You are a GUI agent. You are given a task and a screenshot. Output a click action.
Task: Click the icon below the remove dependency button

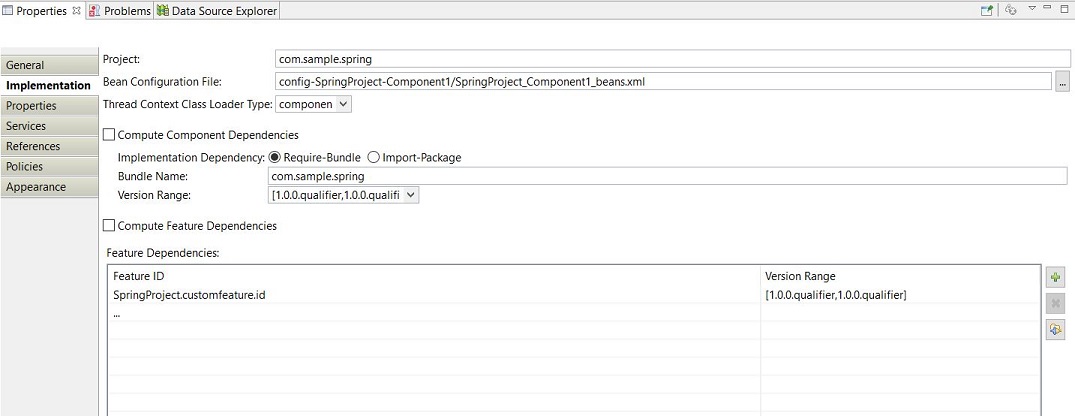(1055, 330)
